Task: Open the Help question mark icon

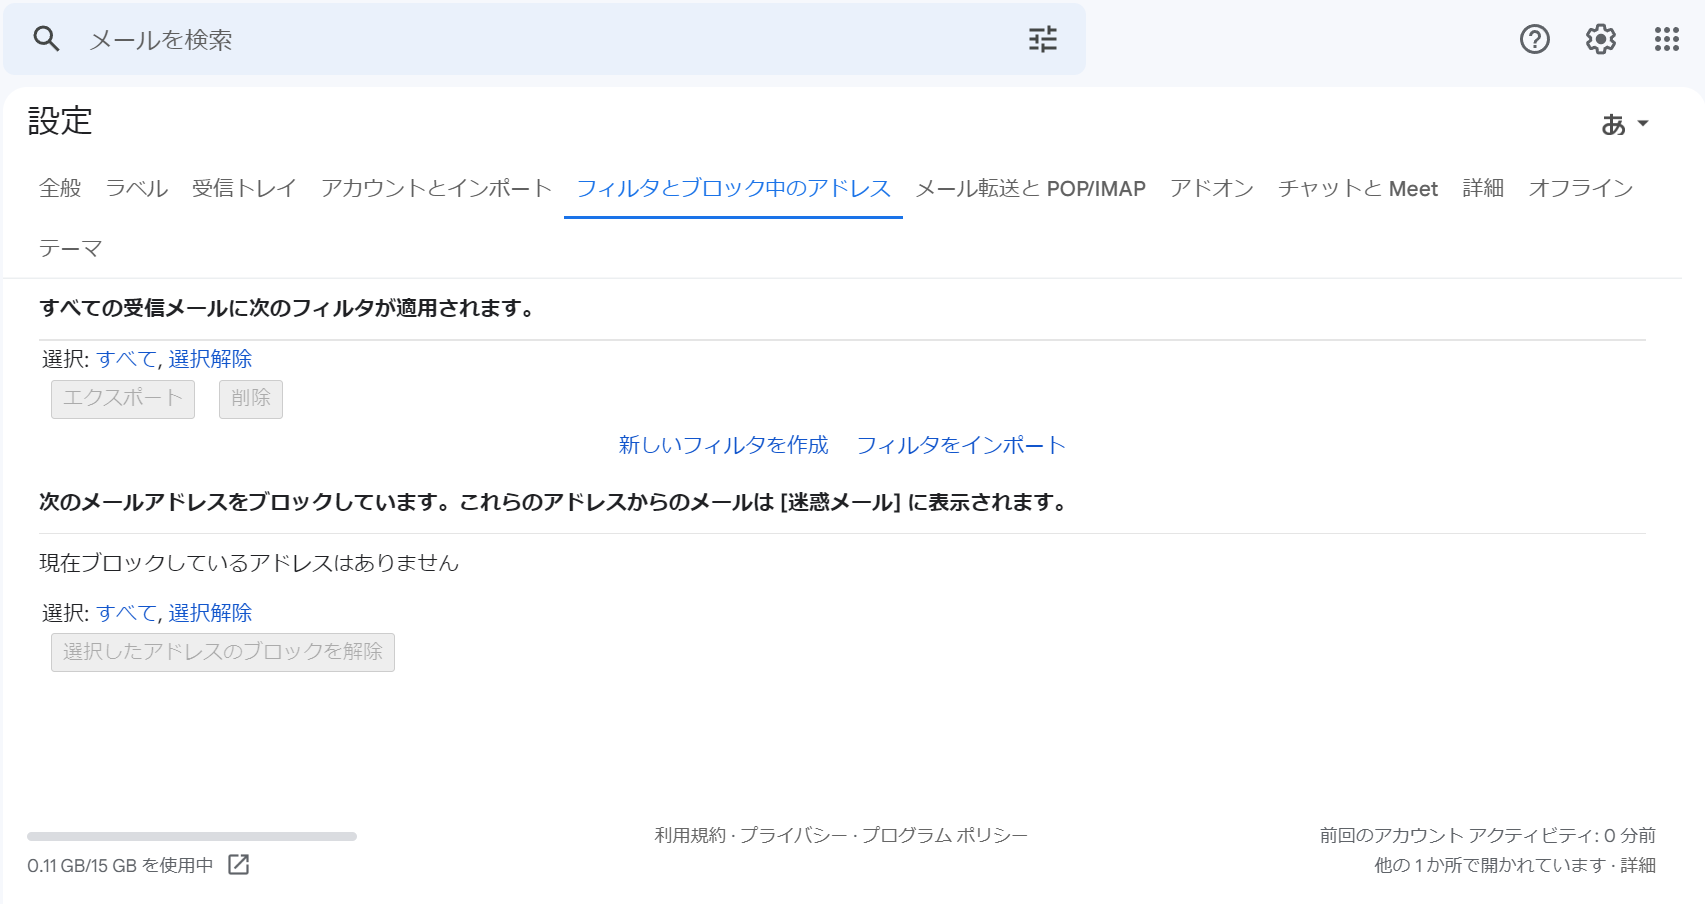Action: 1534,39
